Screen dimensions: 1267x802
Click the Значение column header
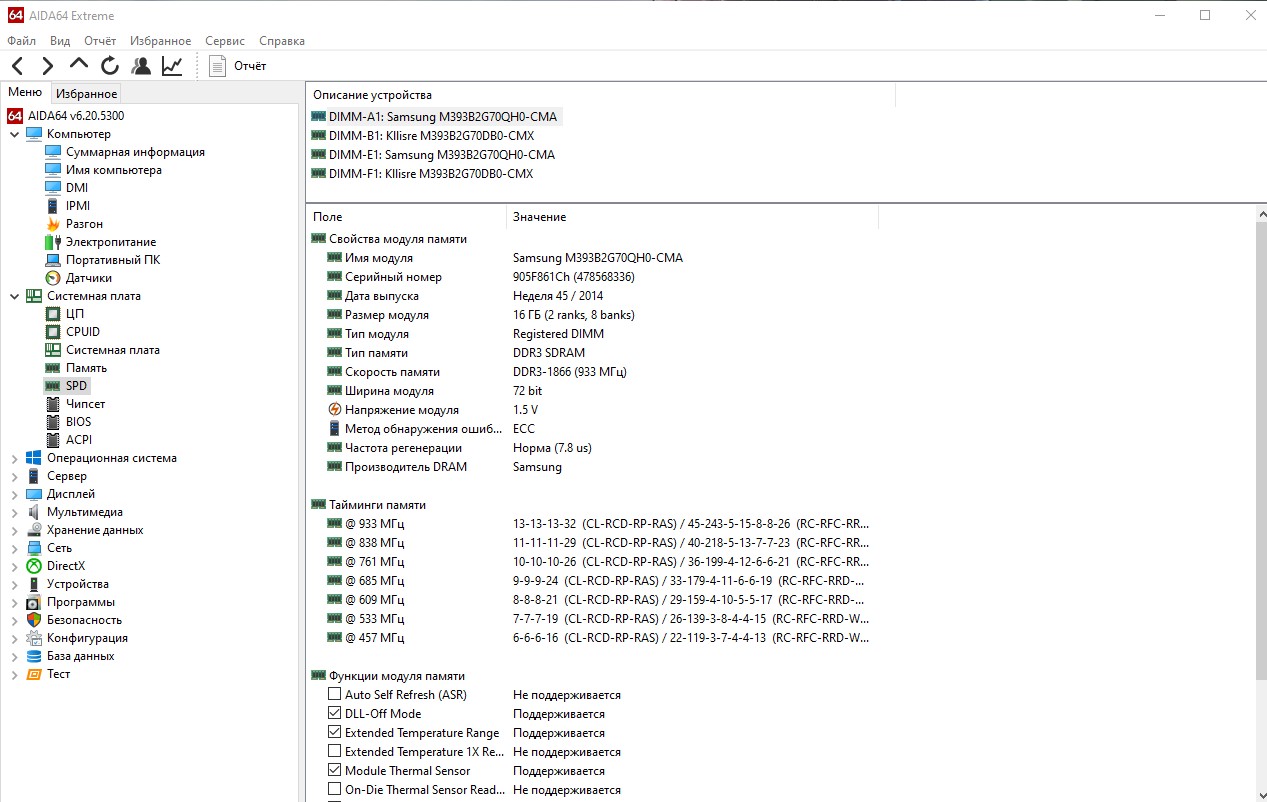pyautogui.click(x=692, y=217)
